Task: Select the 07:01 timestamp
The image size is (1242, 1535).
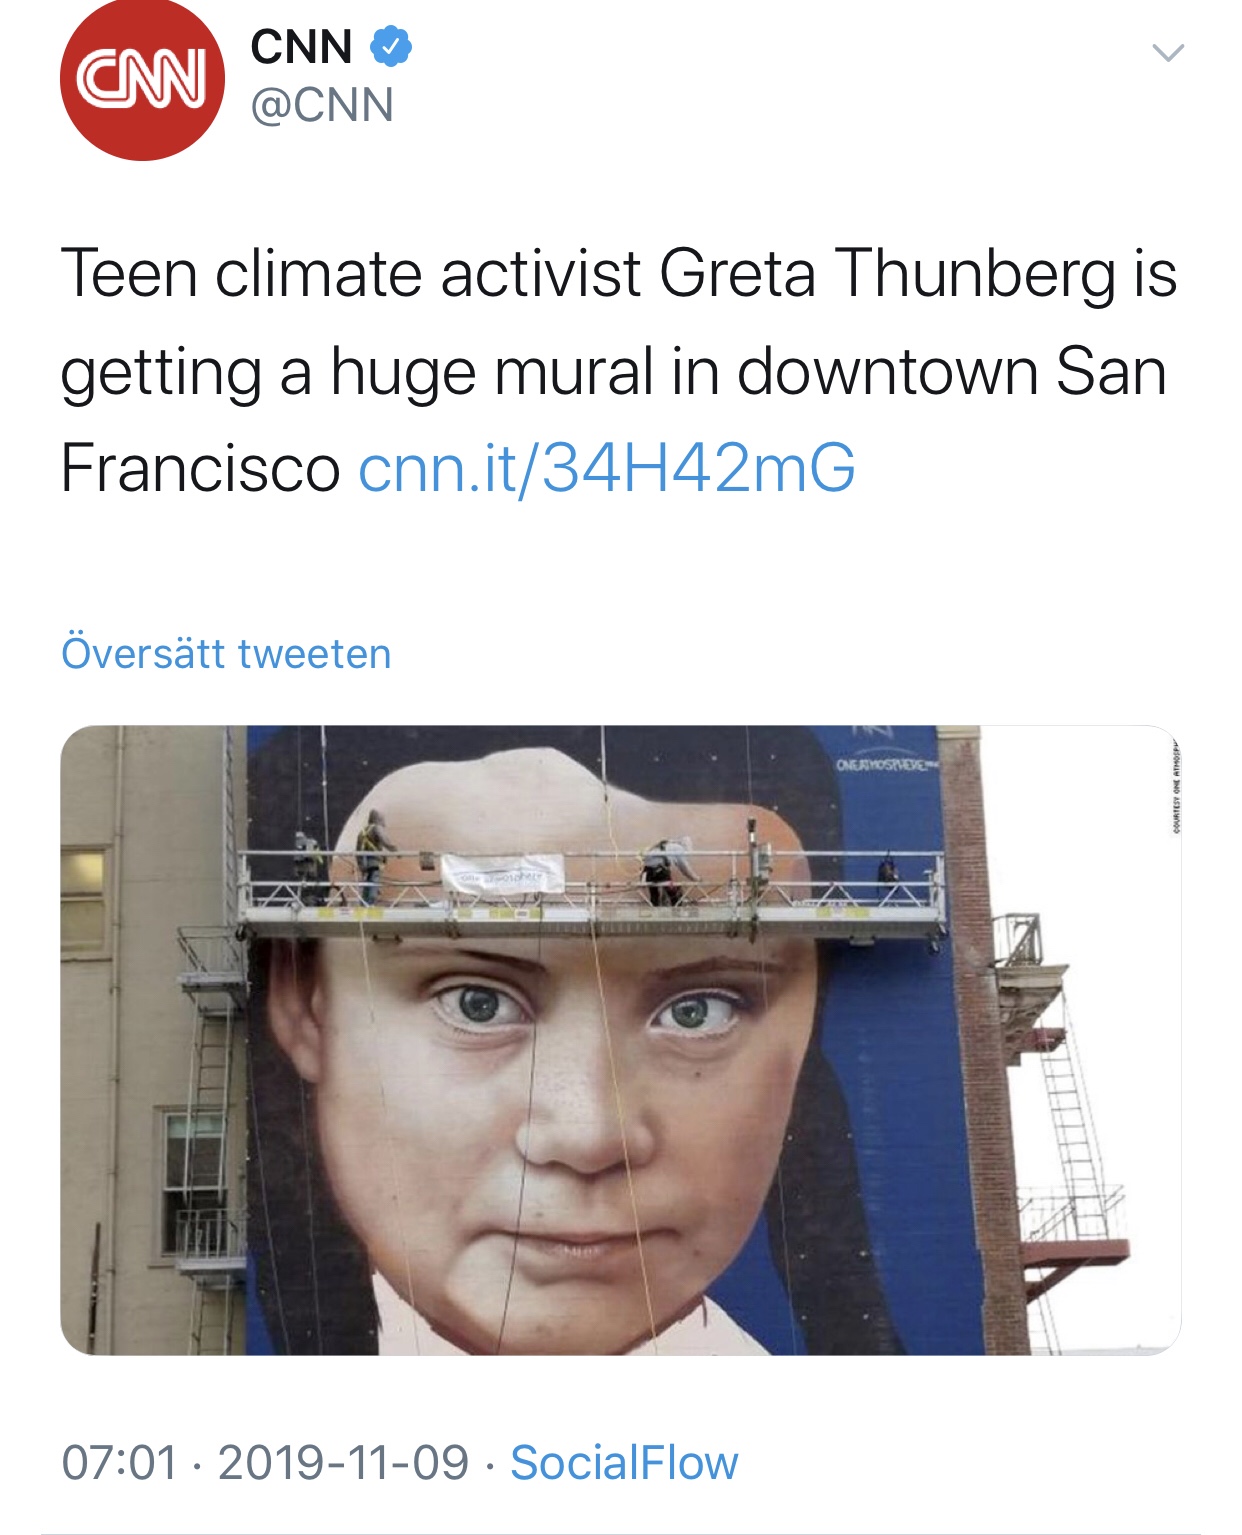Action: tap(120, 1463)
